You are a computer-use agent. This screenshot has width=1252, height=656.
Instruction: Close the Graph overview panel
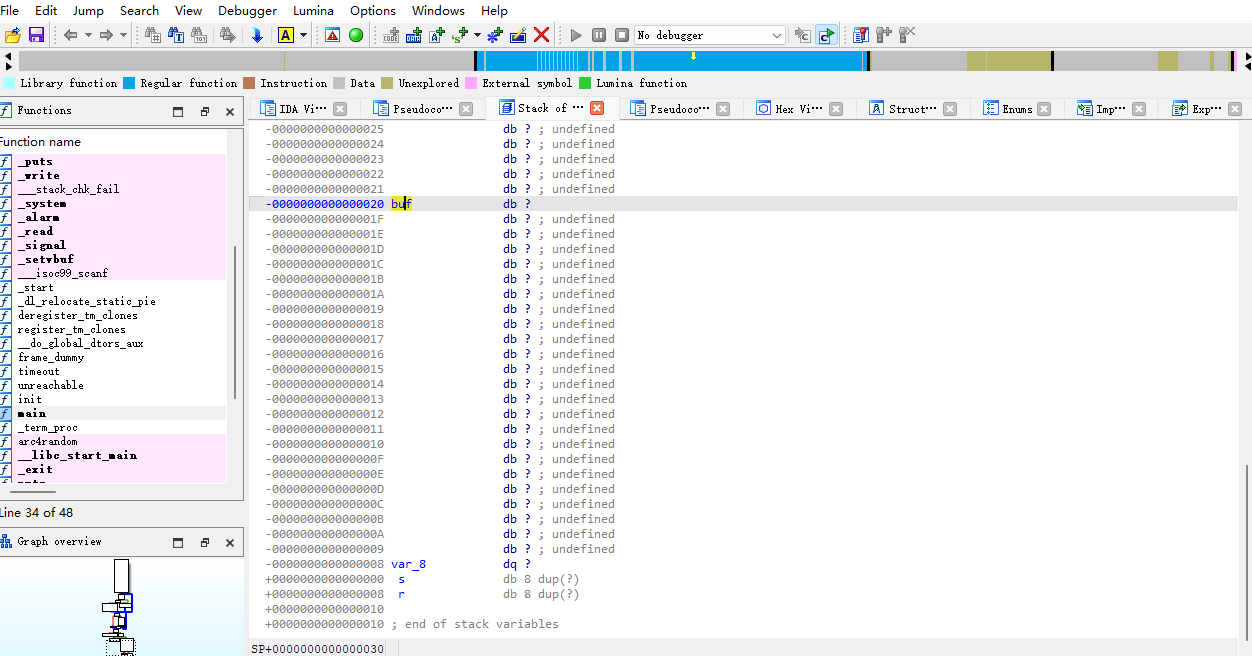coord(230,542)
